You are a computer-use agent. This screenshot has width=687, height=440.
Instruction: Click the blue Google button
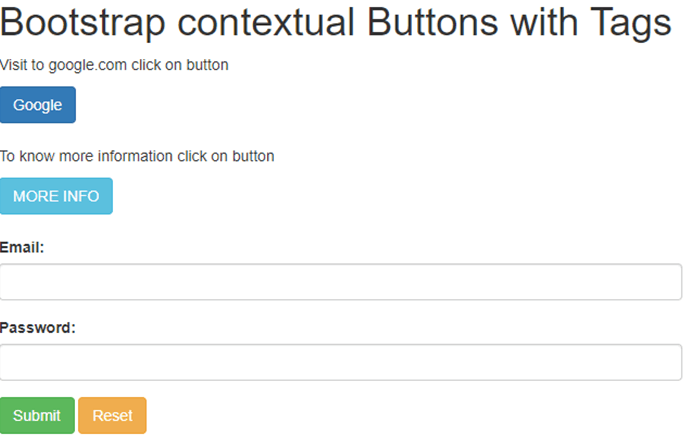pyautogui.click(x=38, y=105)
